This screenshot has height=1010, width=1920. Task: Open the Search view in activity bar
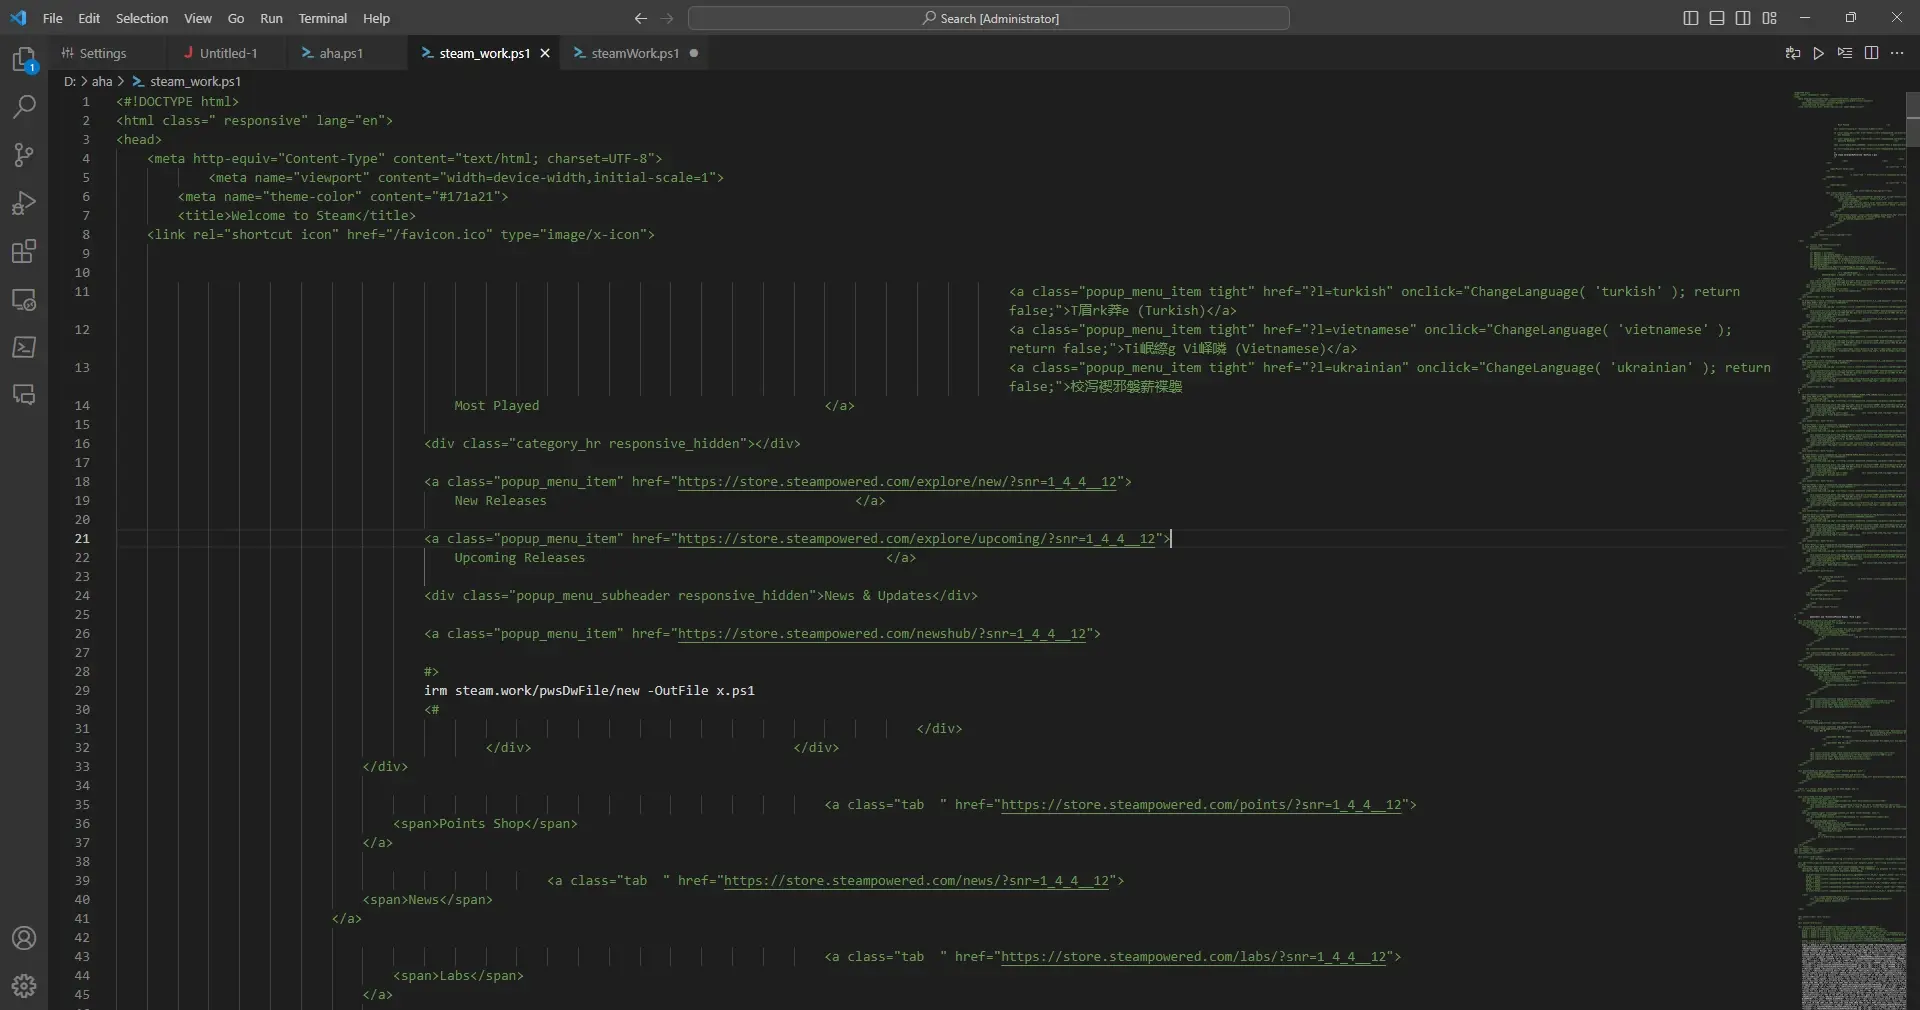24,106
